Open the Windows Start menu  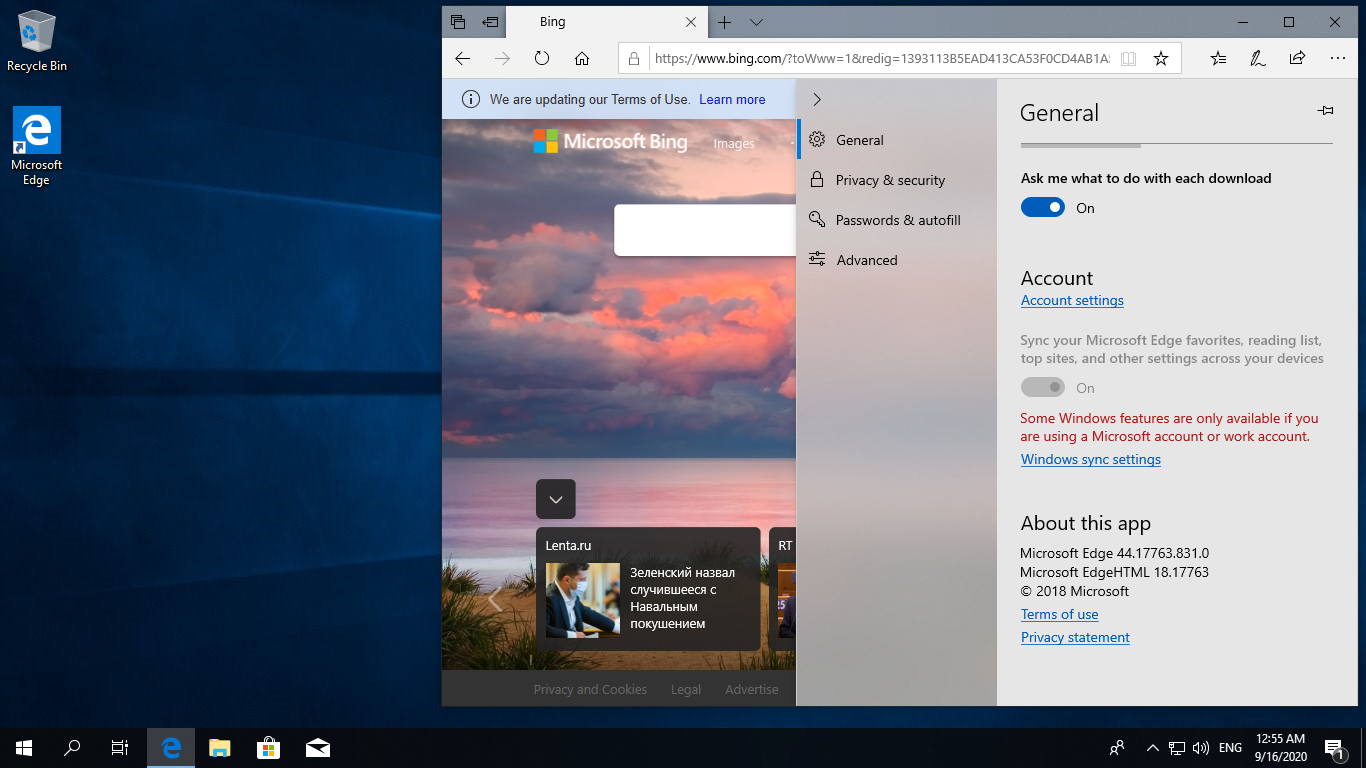pos(24,747)
